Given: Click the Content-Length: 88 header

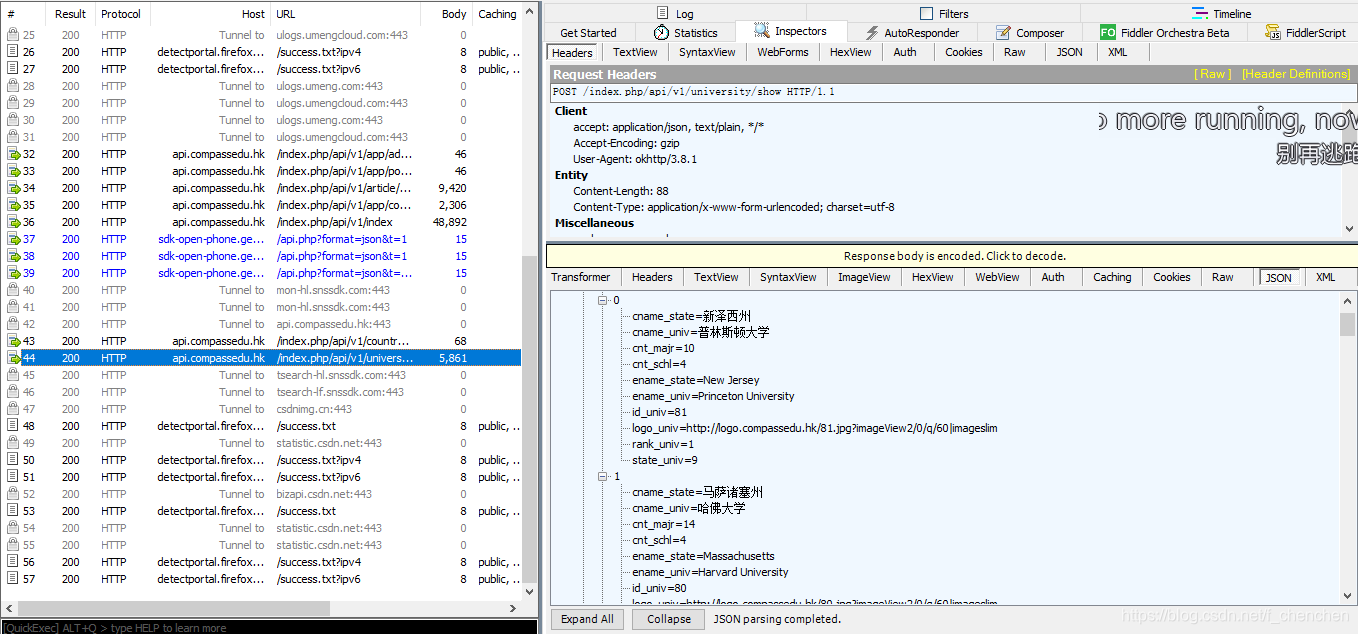Looking at the screenshot, I should click(621, 191).
